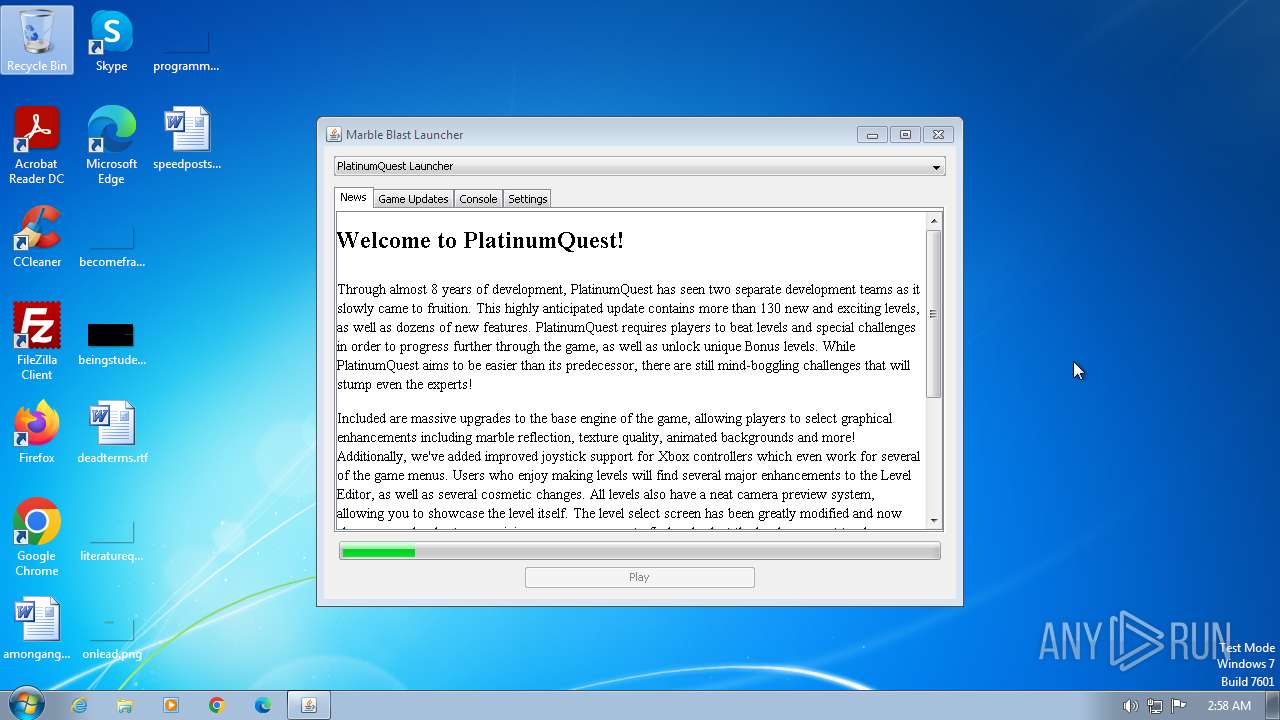Open File Explorer from the taskbar

point(125,705)
